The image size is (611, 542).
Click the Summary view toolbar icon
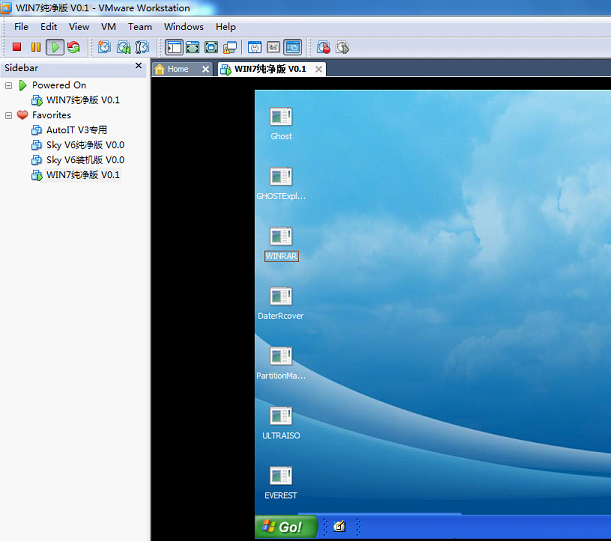(x=255, y=47)
